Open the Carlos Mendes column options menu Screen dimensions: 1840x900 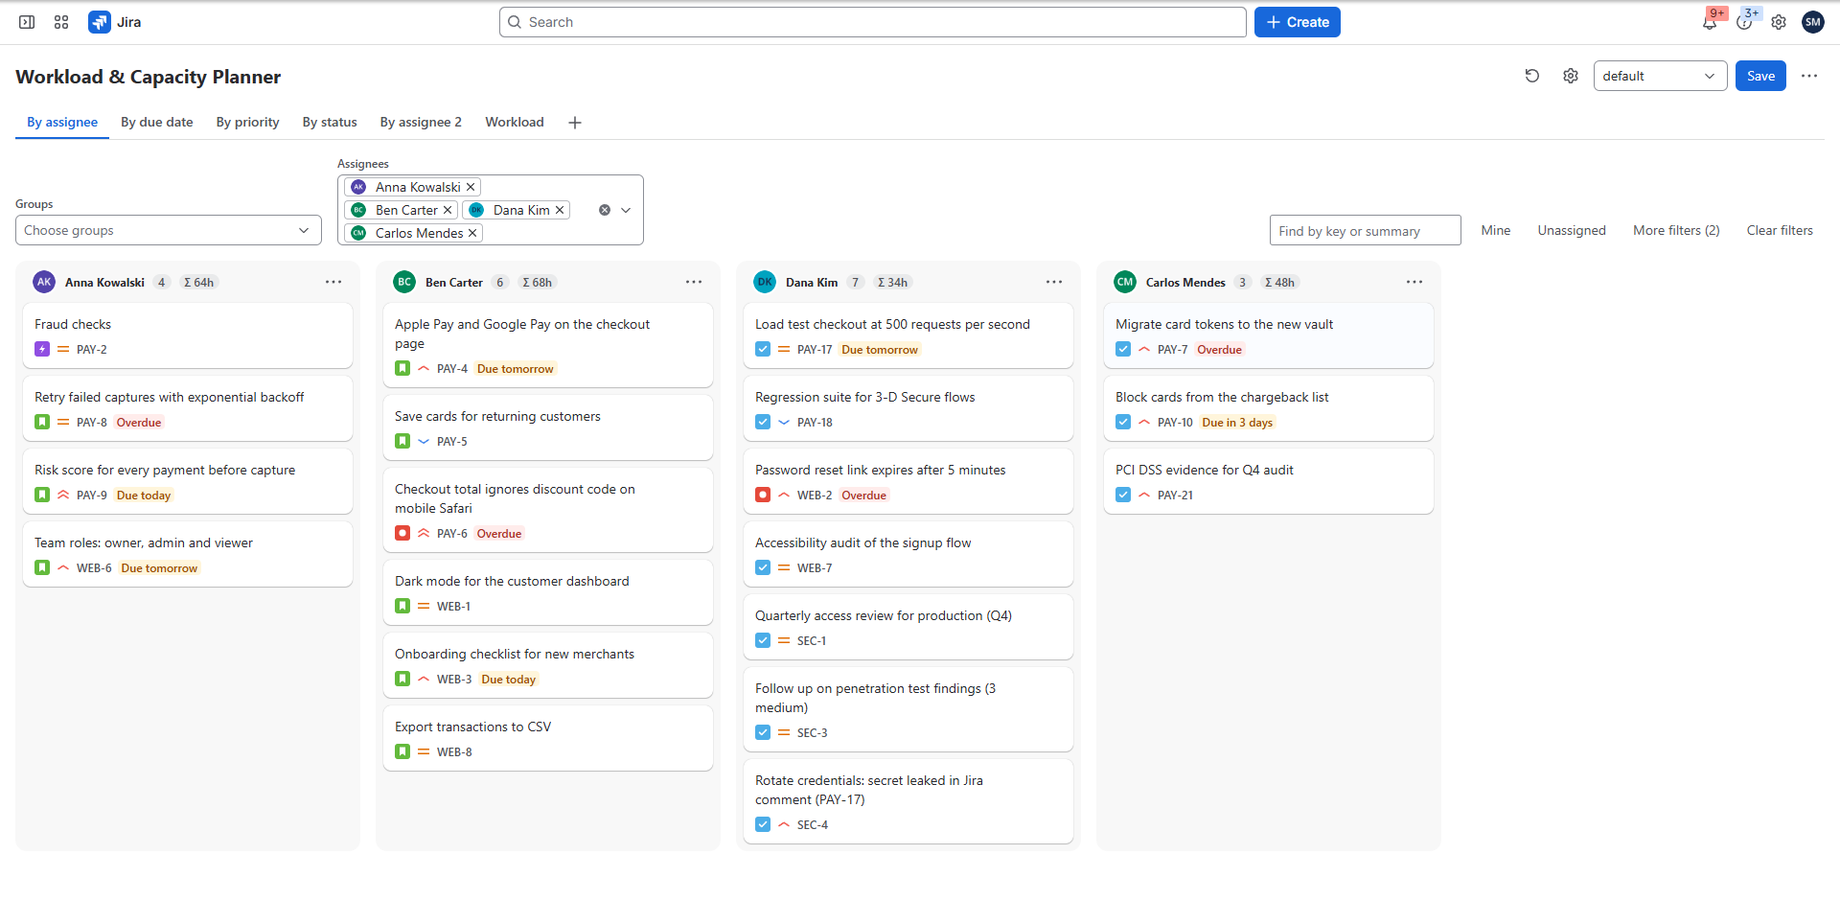pos(1414,282)
